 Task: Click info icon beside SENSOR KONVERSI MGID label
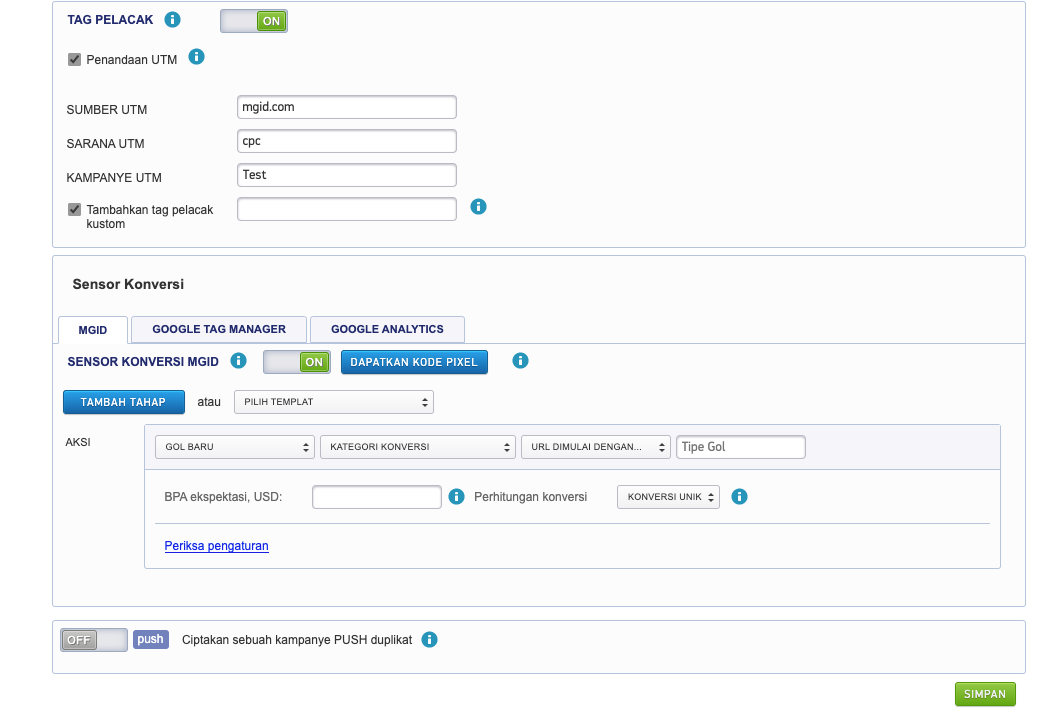(x=238, y=361)
